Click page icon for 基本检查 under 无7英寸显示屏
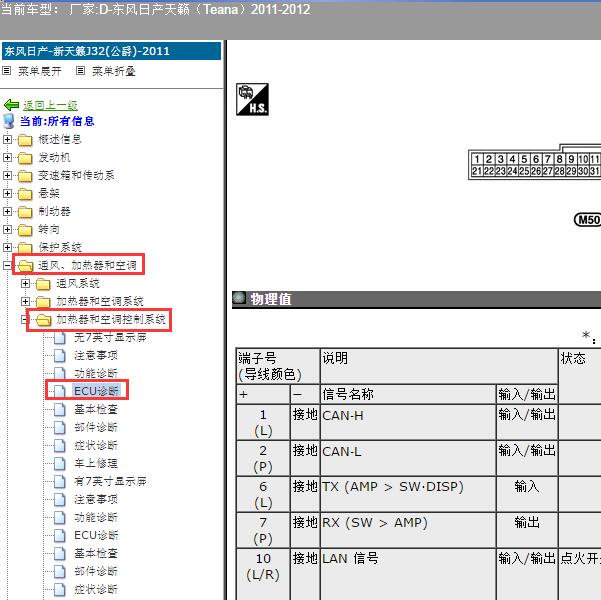Image resolution: width=601 pixels, height=600 pixels. click(60, 409)
